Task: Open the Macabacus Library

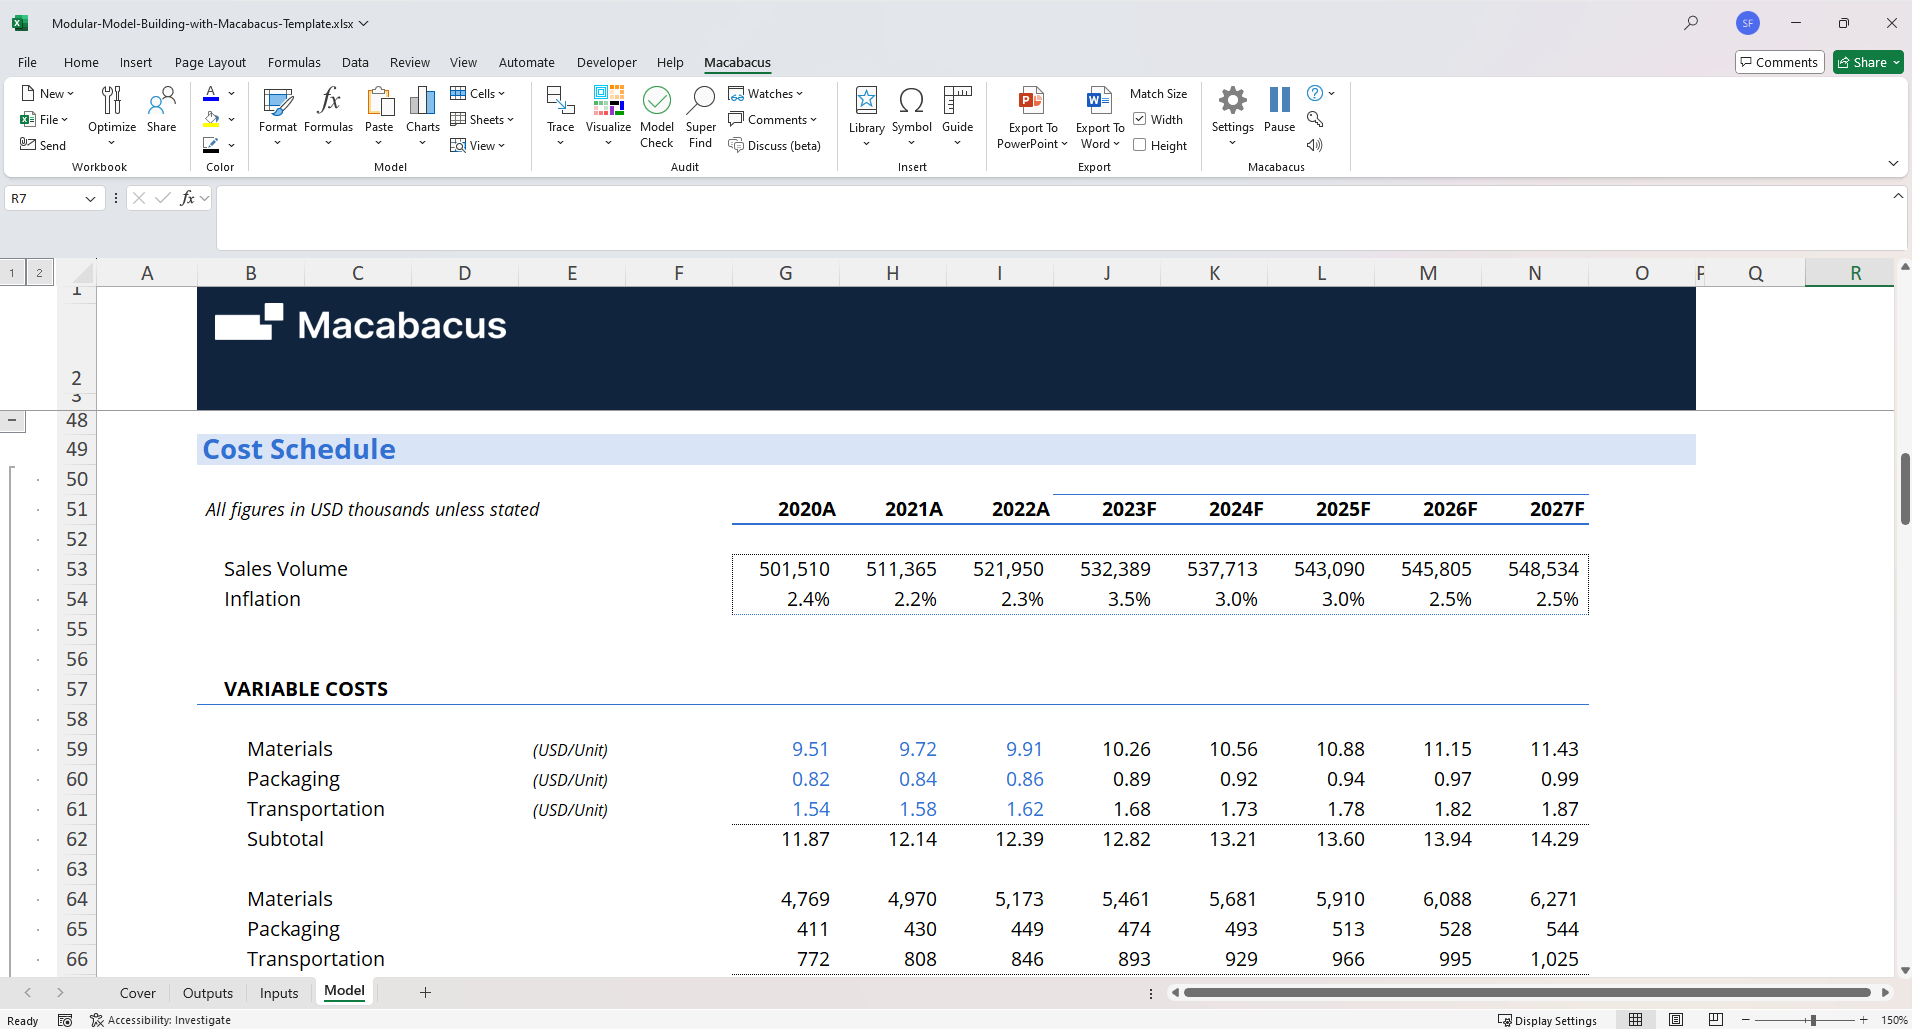Action: (x=866, y=101)
